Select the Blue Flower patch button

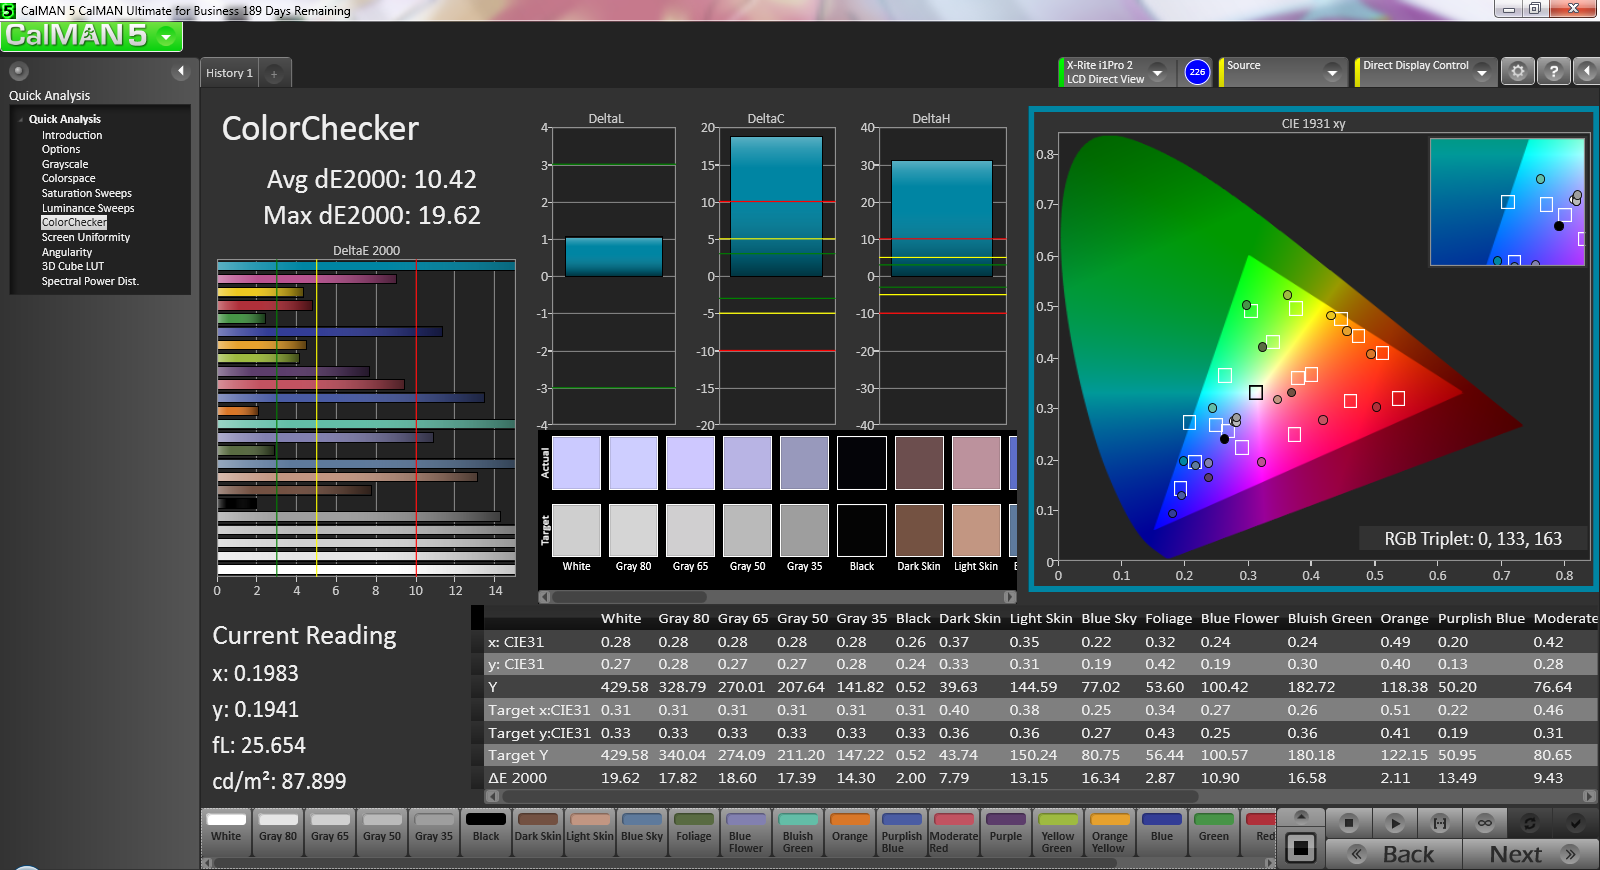[746, 833]
